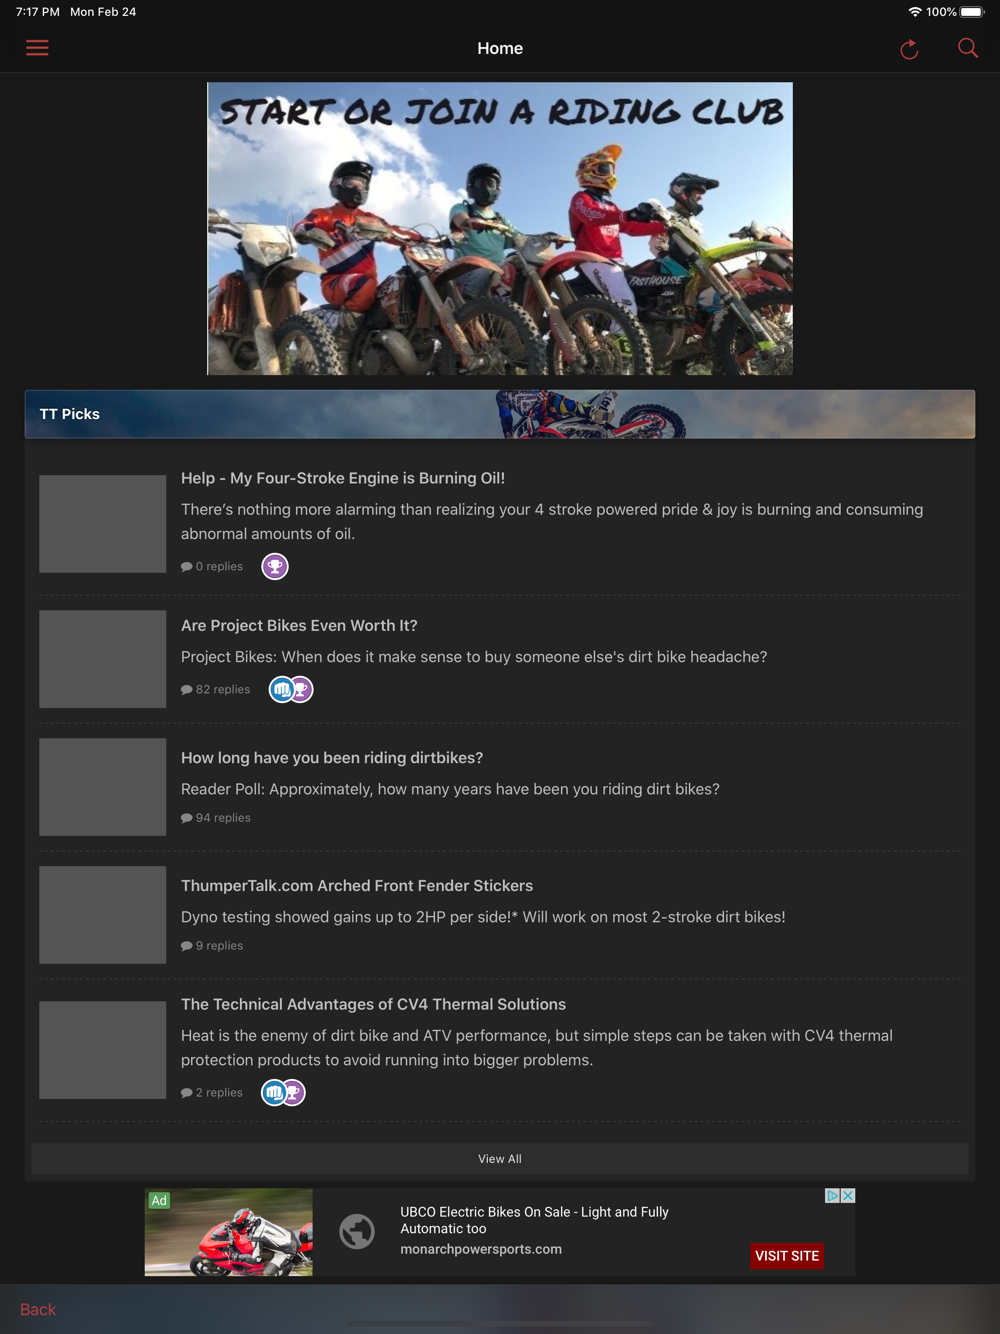Viewport: 1000px width, 1334px height.
Task: Open 'How long have you been riding dirtbikes?' poll
Action: (332, 758)
